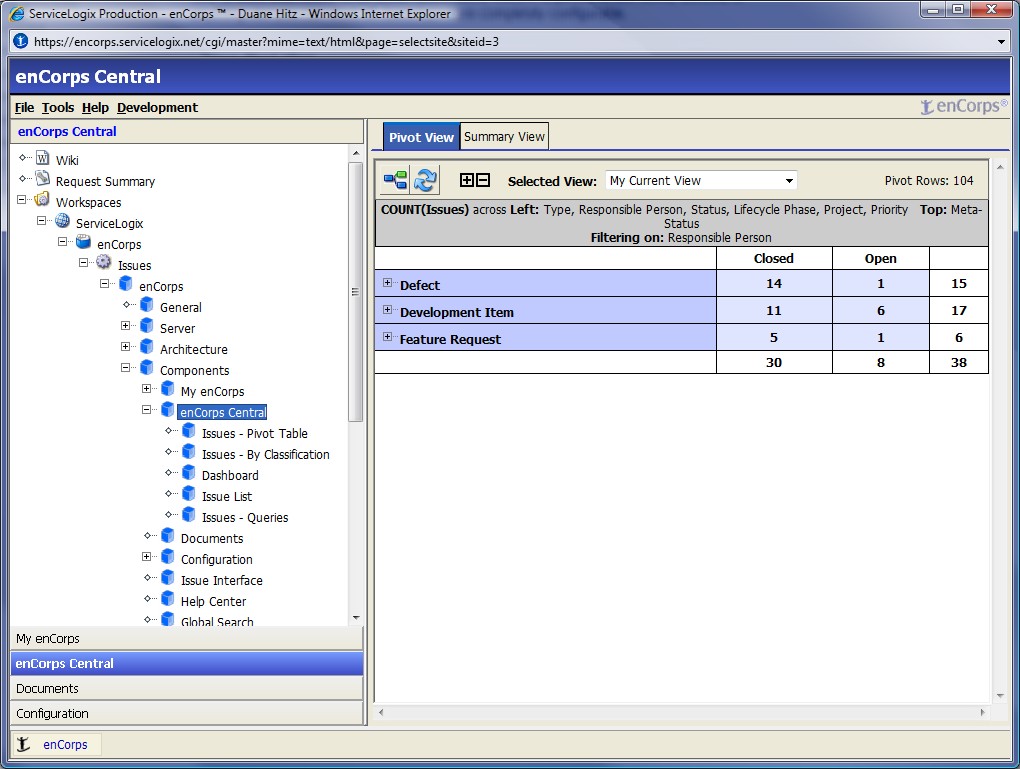Image resolution: width=1020 pixels, height=769 pixels.
Task: Click the Development Item Open count 6
Action: click(880, 310)
